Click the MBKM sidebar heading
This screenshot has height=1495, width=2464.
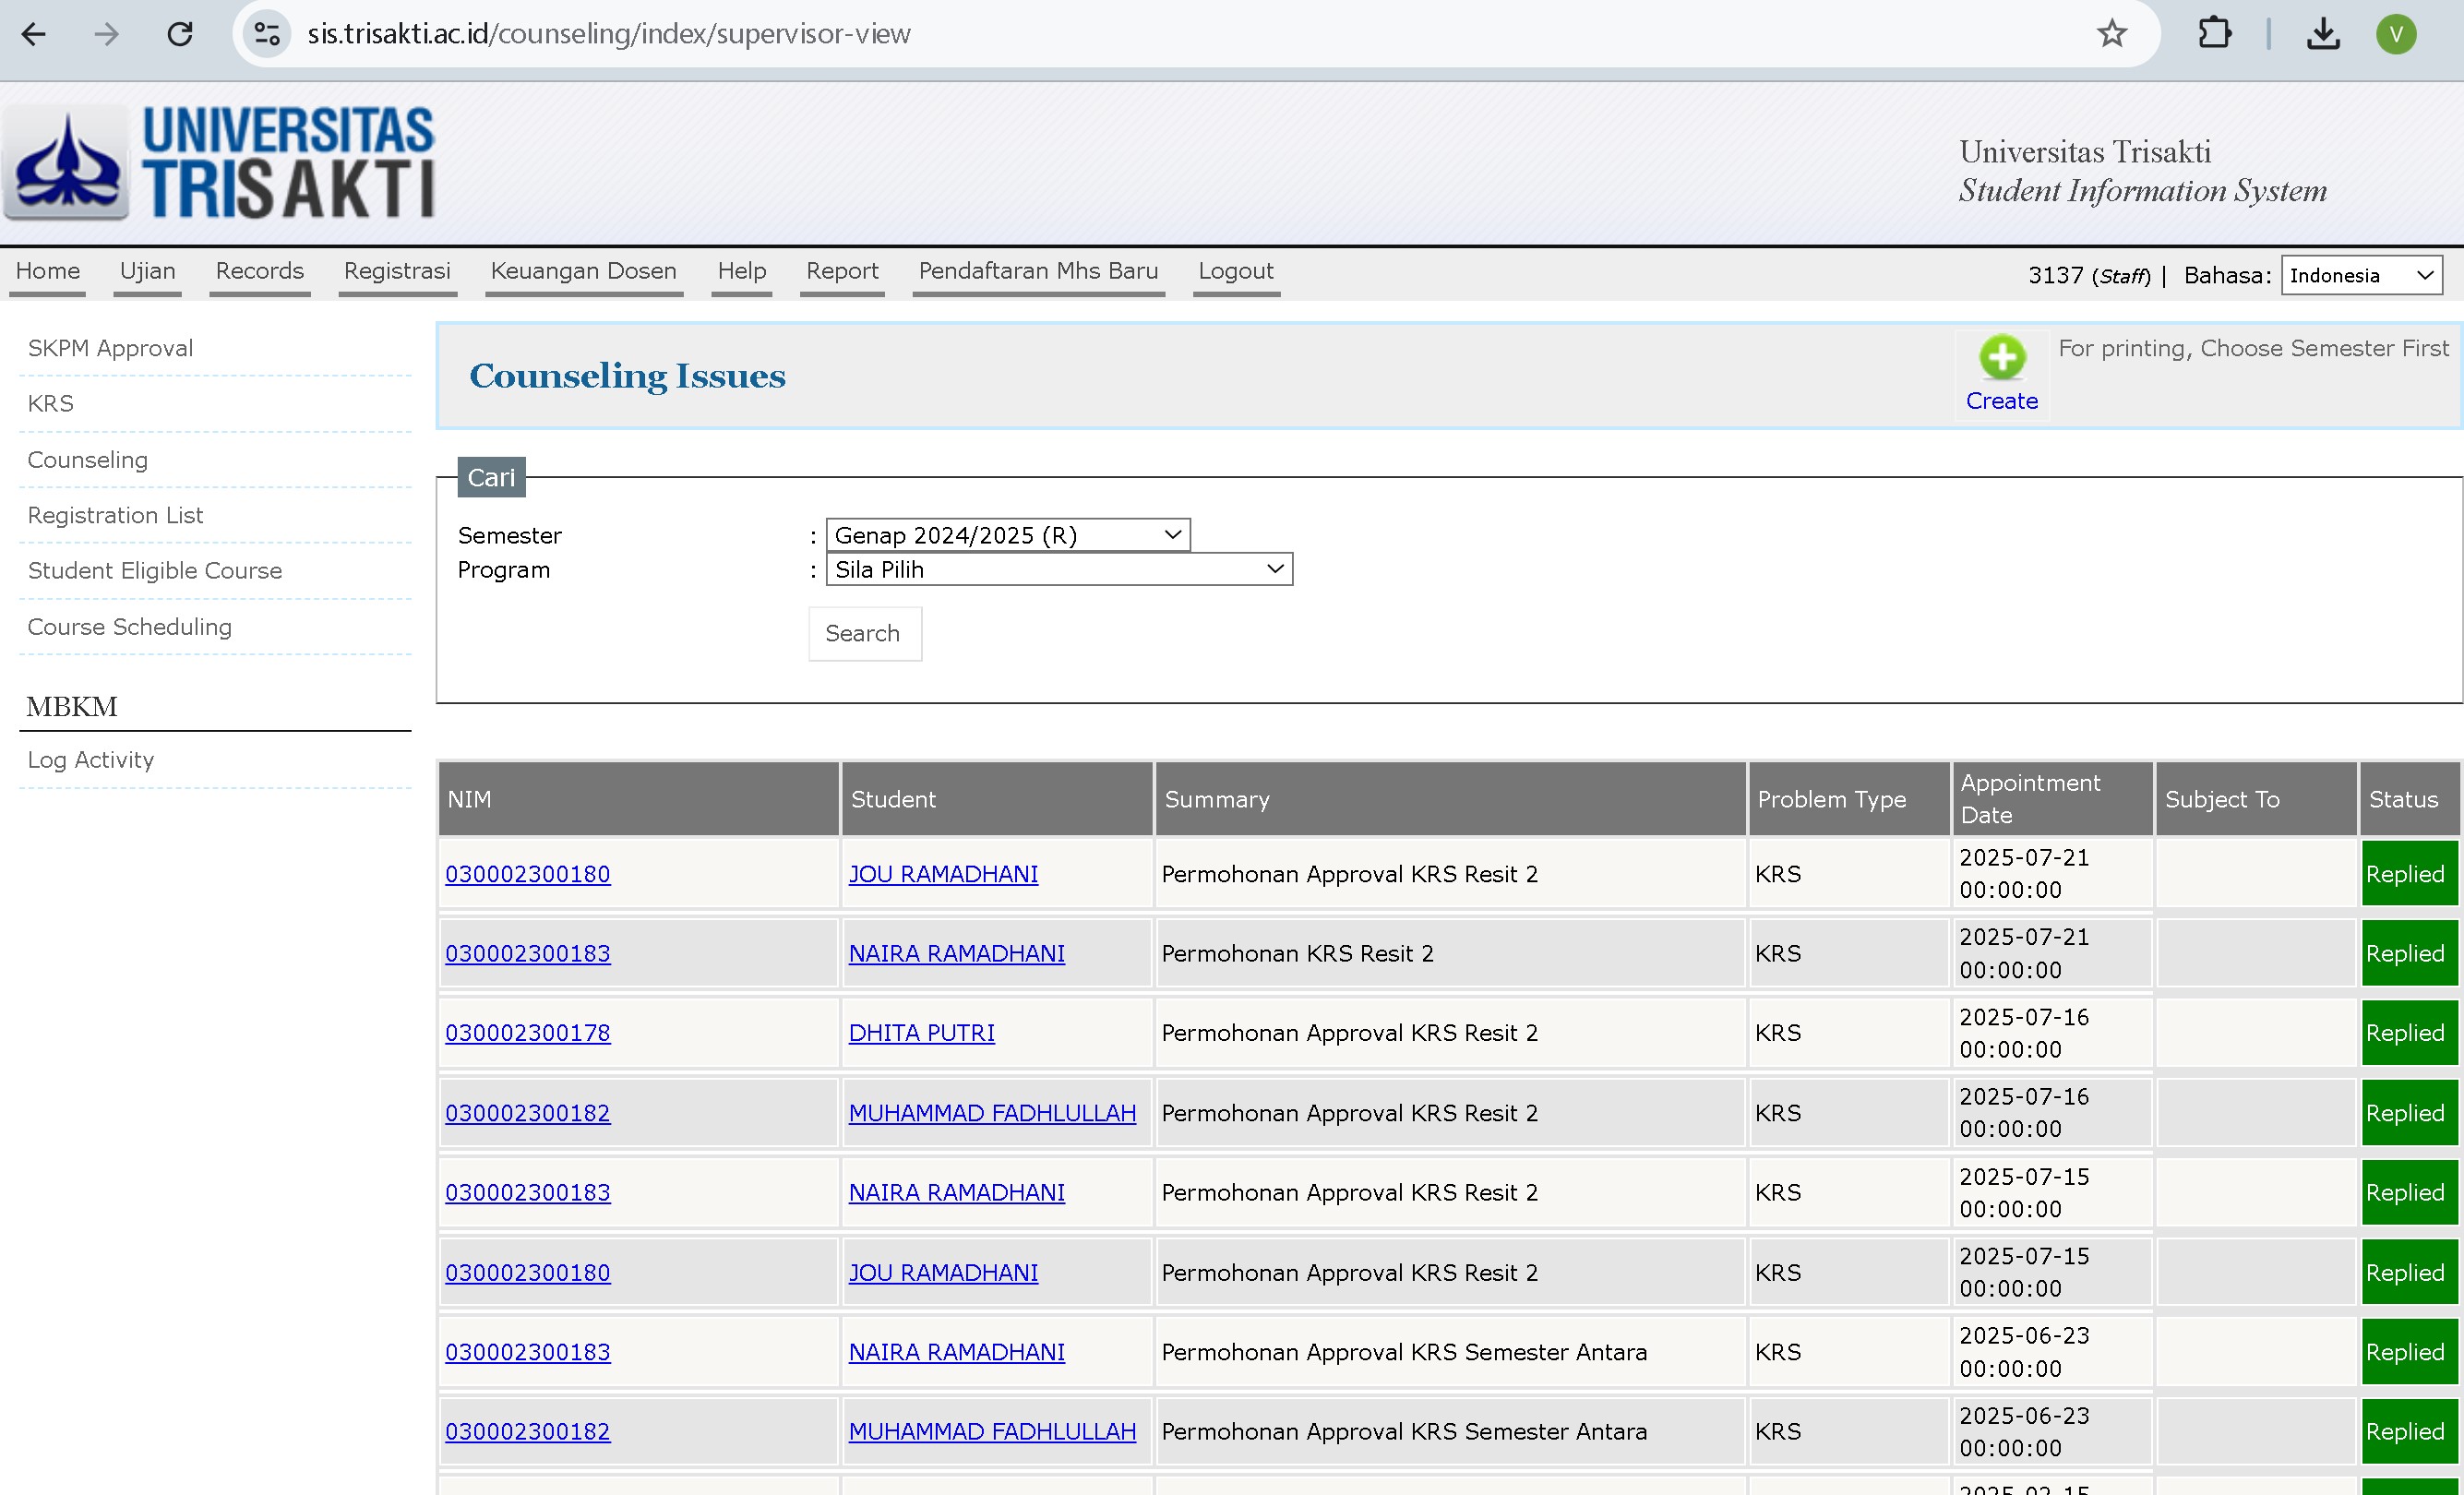pyautogui.click(x=72, y=706)
